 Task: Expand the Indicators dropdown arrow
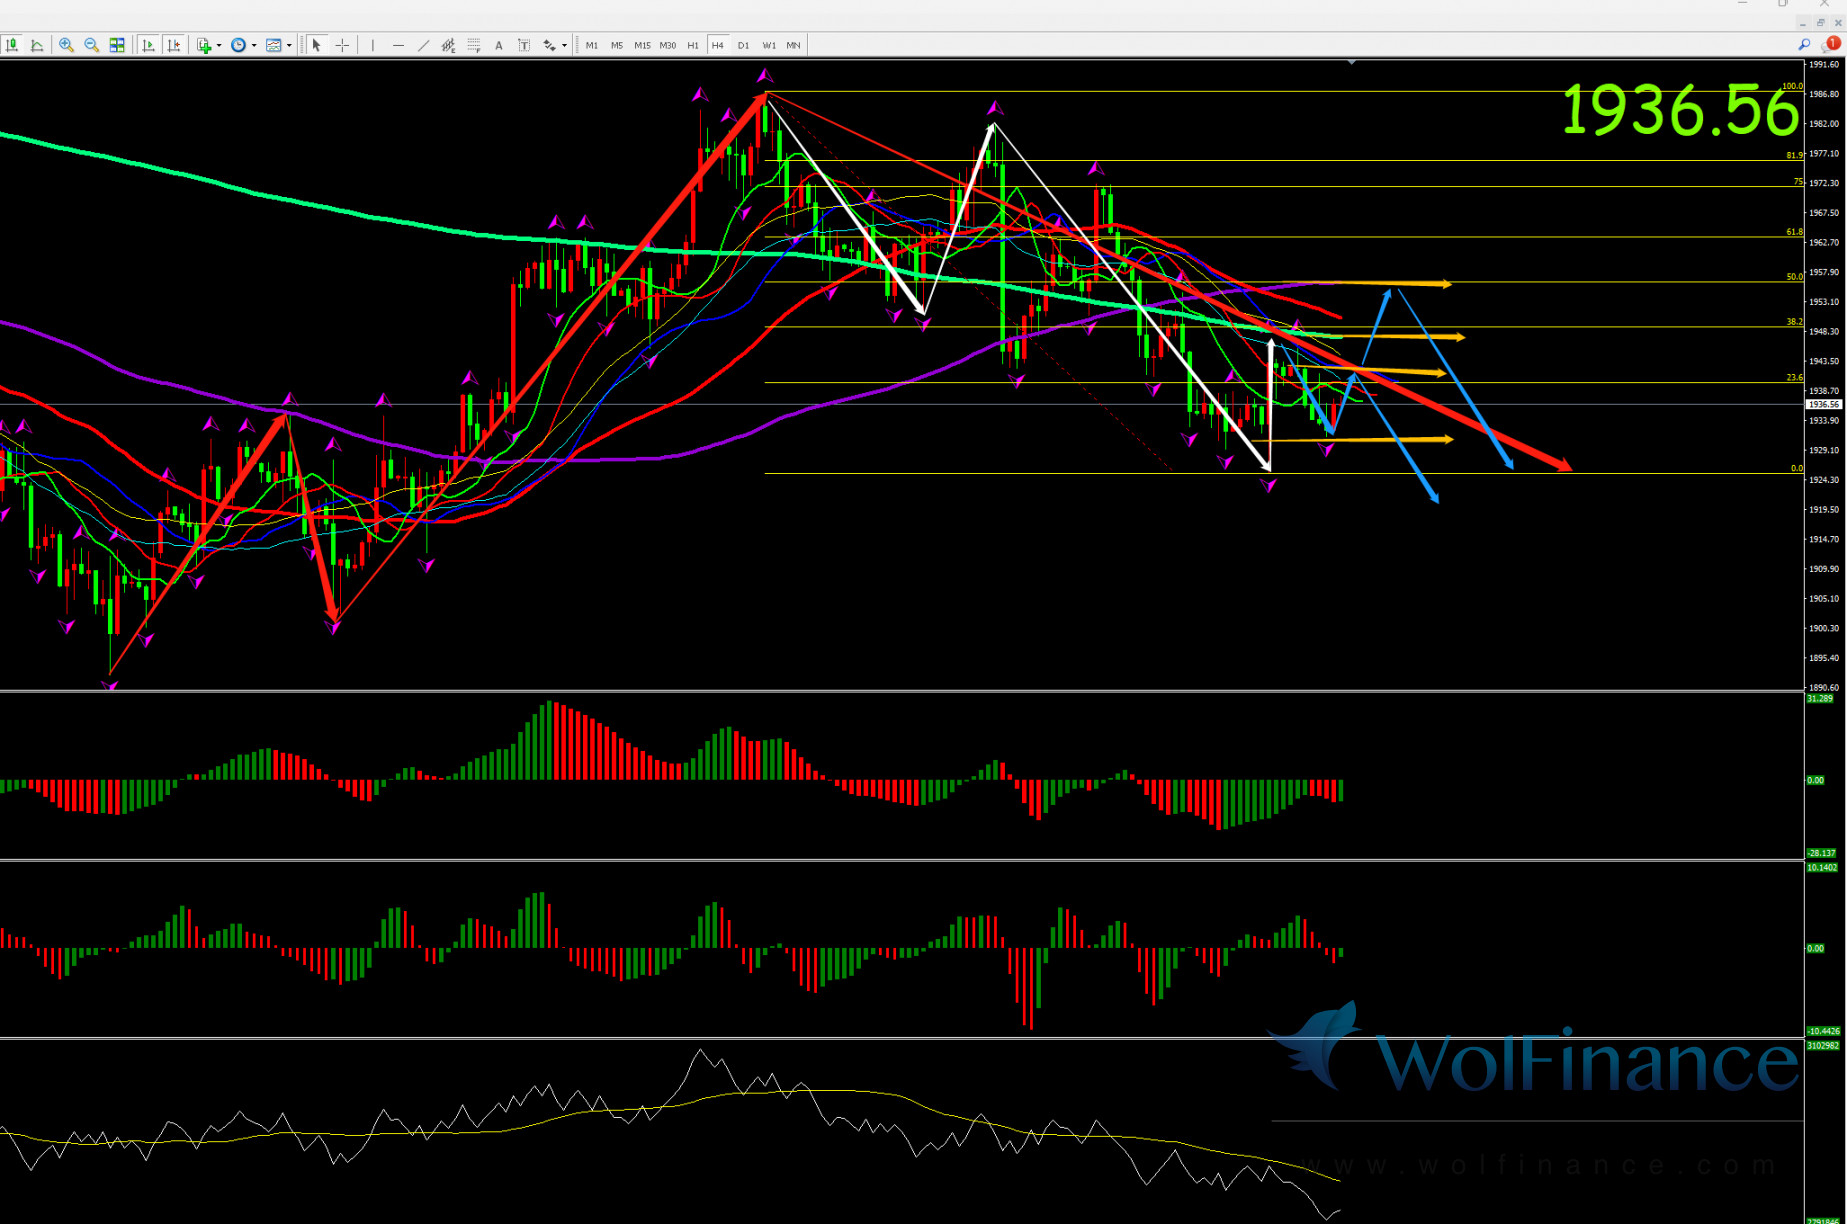(219, 45)
